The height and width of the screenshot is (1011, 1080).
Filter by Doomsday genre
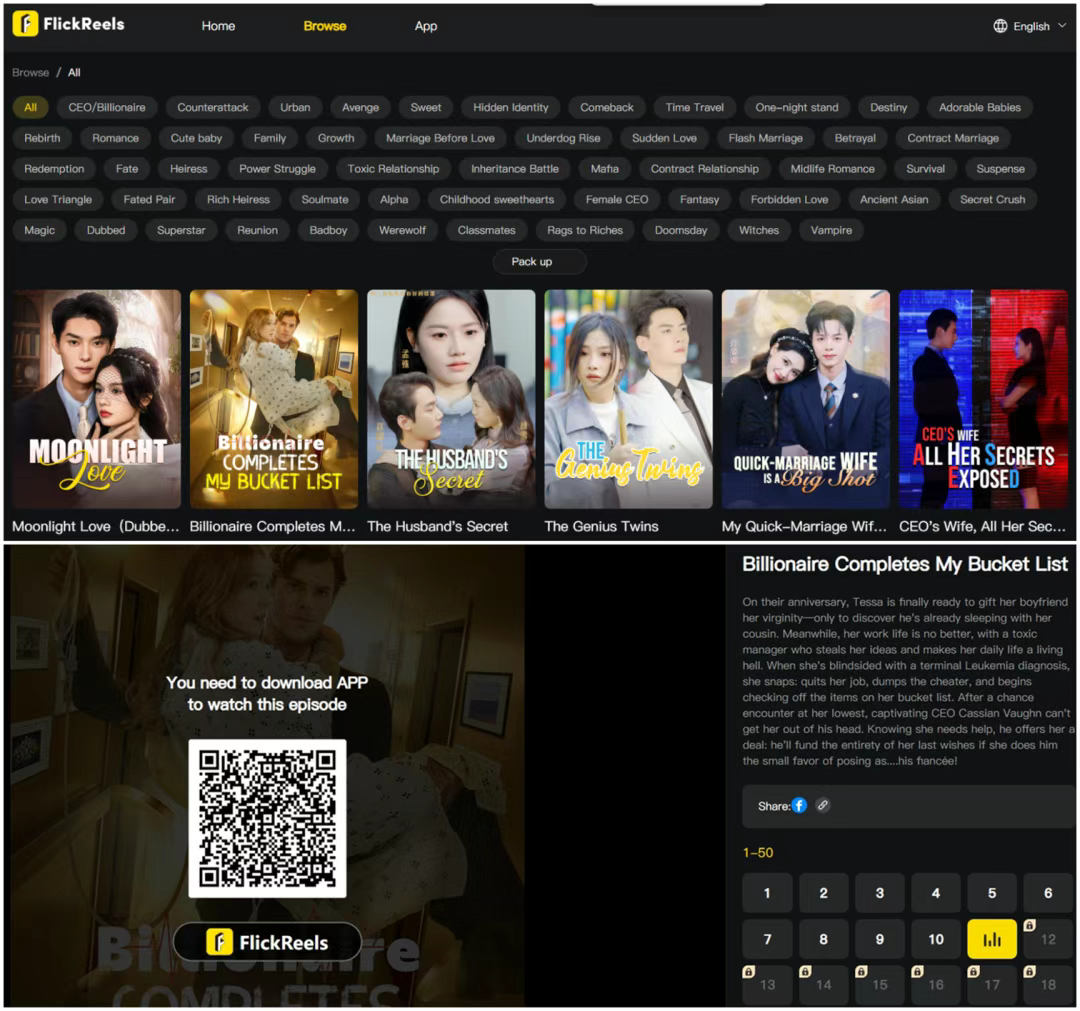coord(681,231)
